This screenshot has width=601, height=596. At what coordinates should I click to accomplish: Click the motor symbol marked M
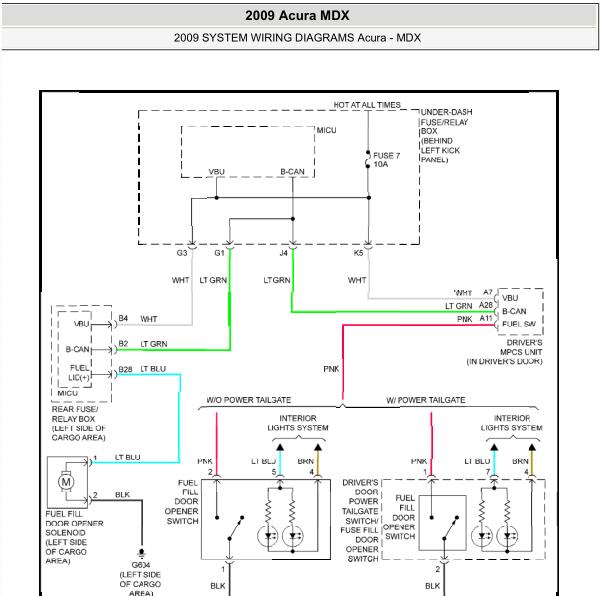coord(66,481)
